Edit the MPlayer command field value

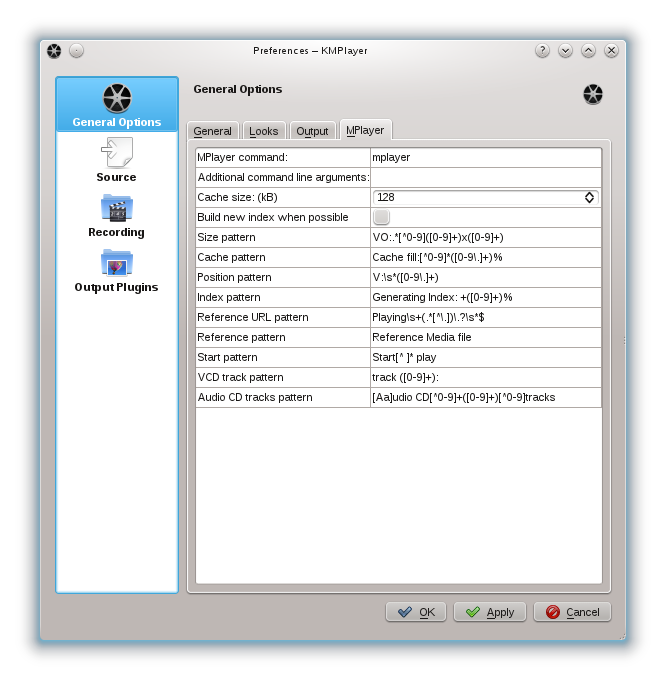(486, 157)
